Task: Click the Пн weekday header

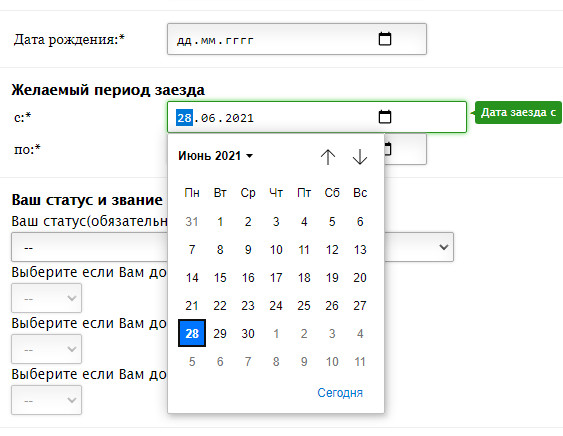Action: [192, 193]
